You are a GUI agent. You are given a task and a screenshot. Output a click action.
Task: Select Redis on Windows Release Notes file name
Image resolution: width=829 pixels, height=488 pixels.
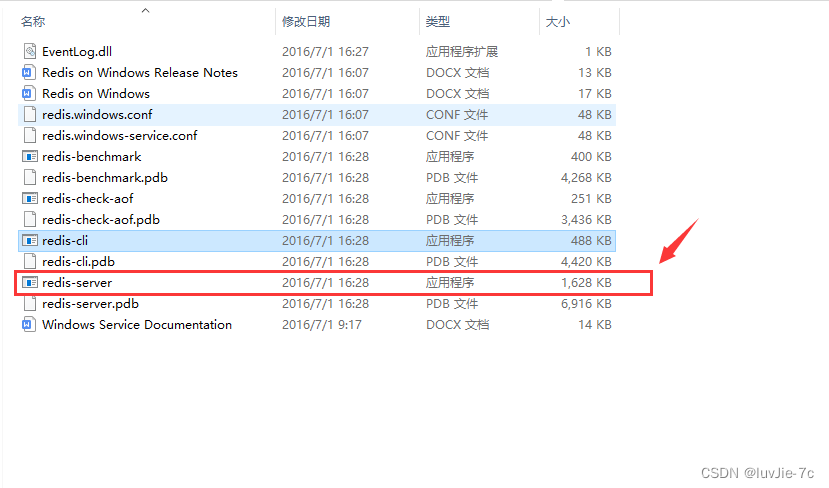point(140,72)
